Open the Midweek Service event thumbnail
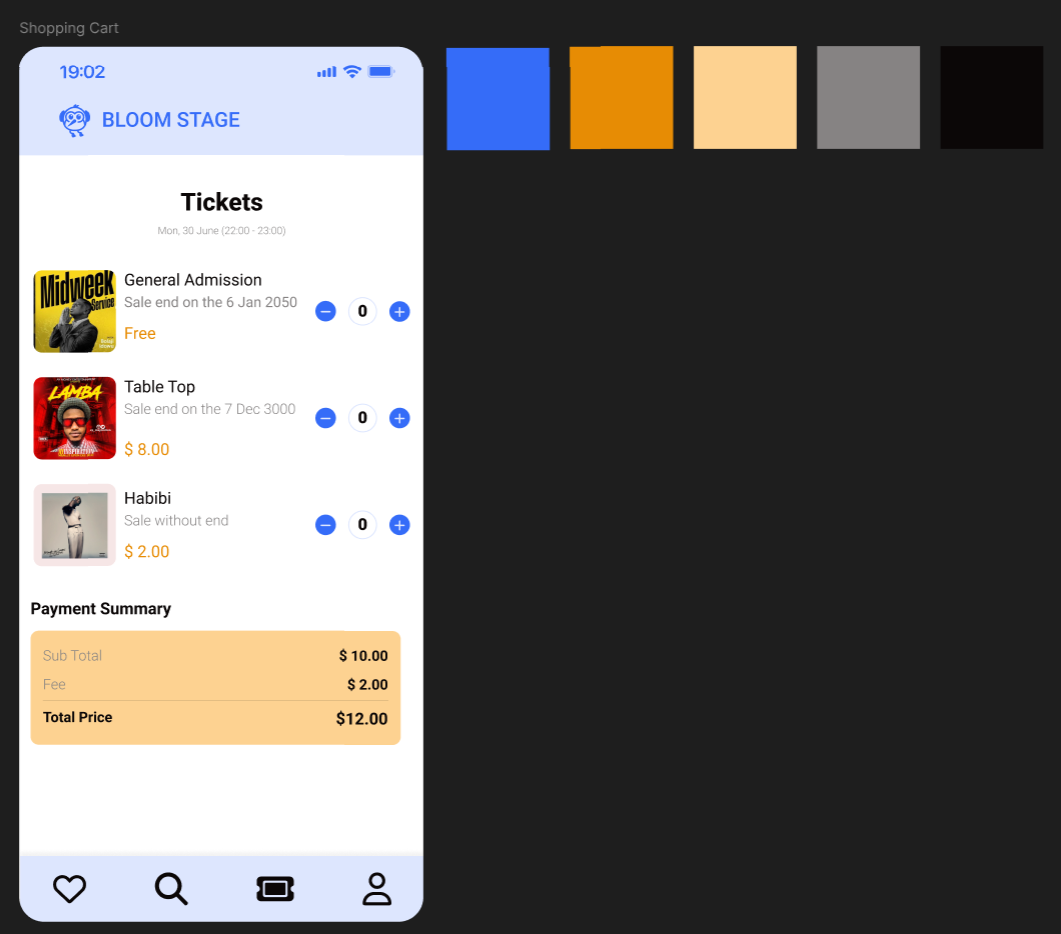The height and width of the screenshot is (934, 1061). pyautogui.click(x=74, y=311)
